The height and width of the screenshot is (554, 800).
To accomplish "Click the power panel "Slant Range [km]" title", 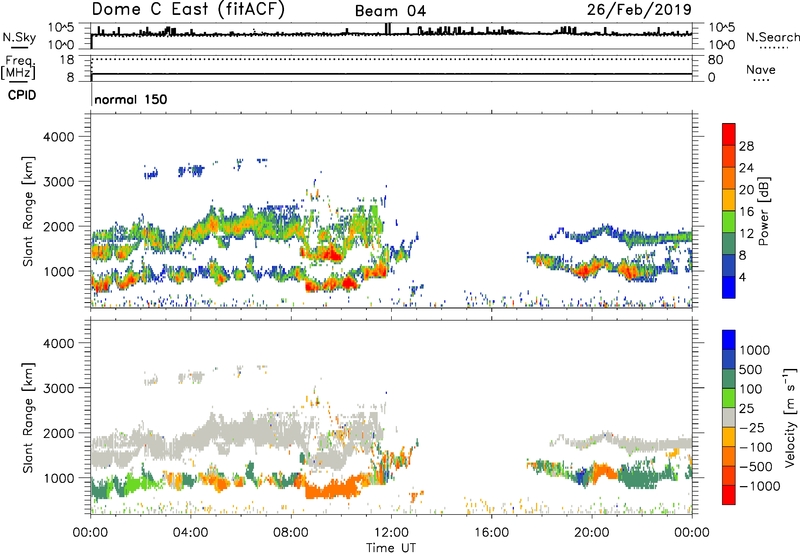I will [x=28, y=211].
